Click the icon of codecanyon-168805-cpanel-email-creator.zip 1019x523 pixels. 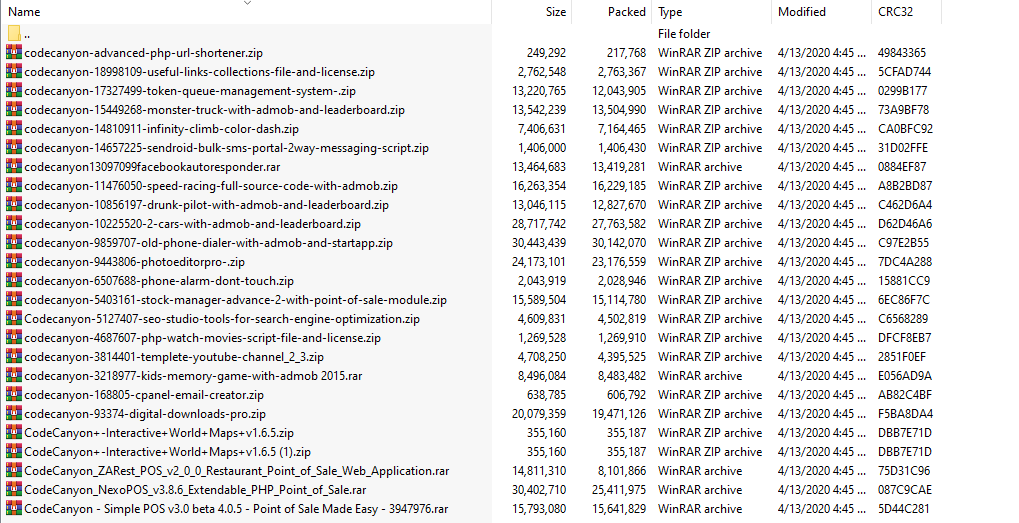pyautogui.click(x=14, y=394)
